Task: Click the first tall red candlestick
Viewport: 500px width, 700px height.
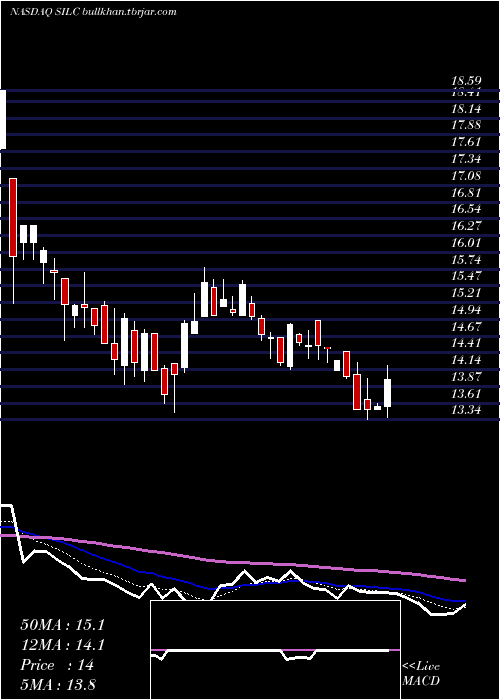Action: click(13, 217)
